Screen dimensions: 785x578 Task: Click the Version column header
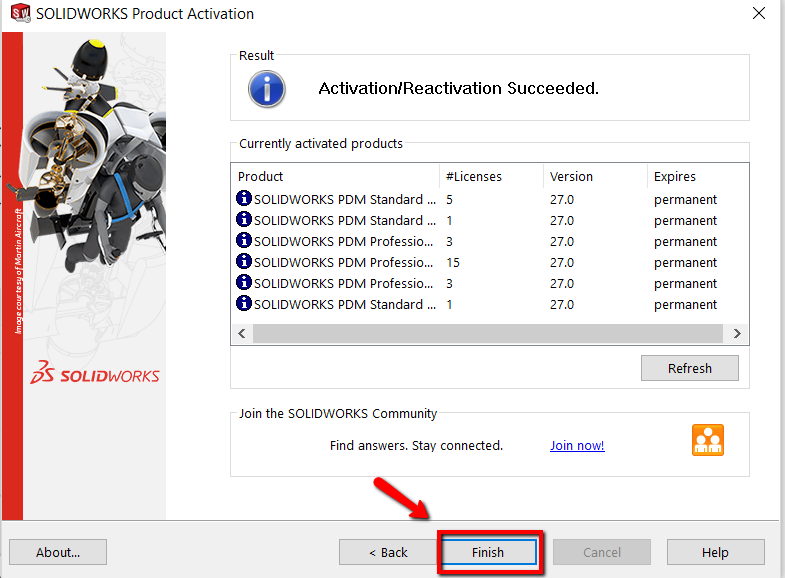[595, 176]
